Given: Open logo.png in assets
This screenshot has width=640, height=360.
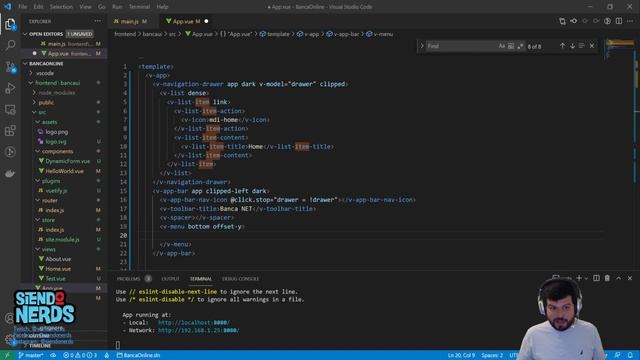Looking at the screenshot, I should (57, 132).
